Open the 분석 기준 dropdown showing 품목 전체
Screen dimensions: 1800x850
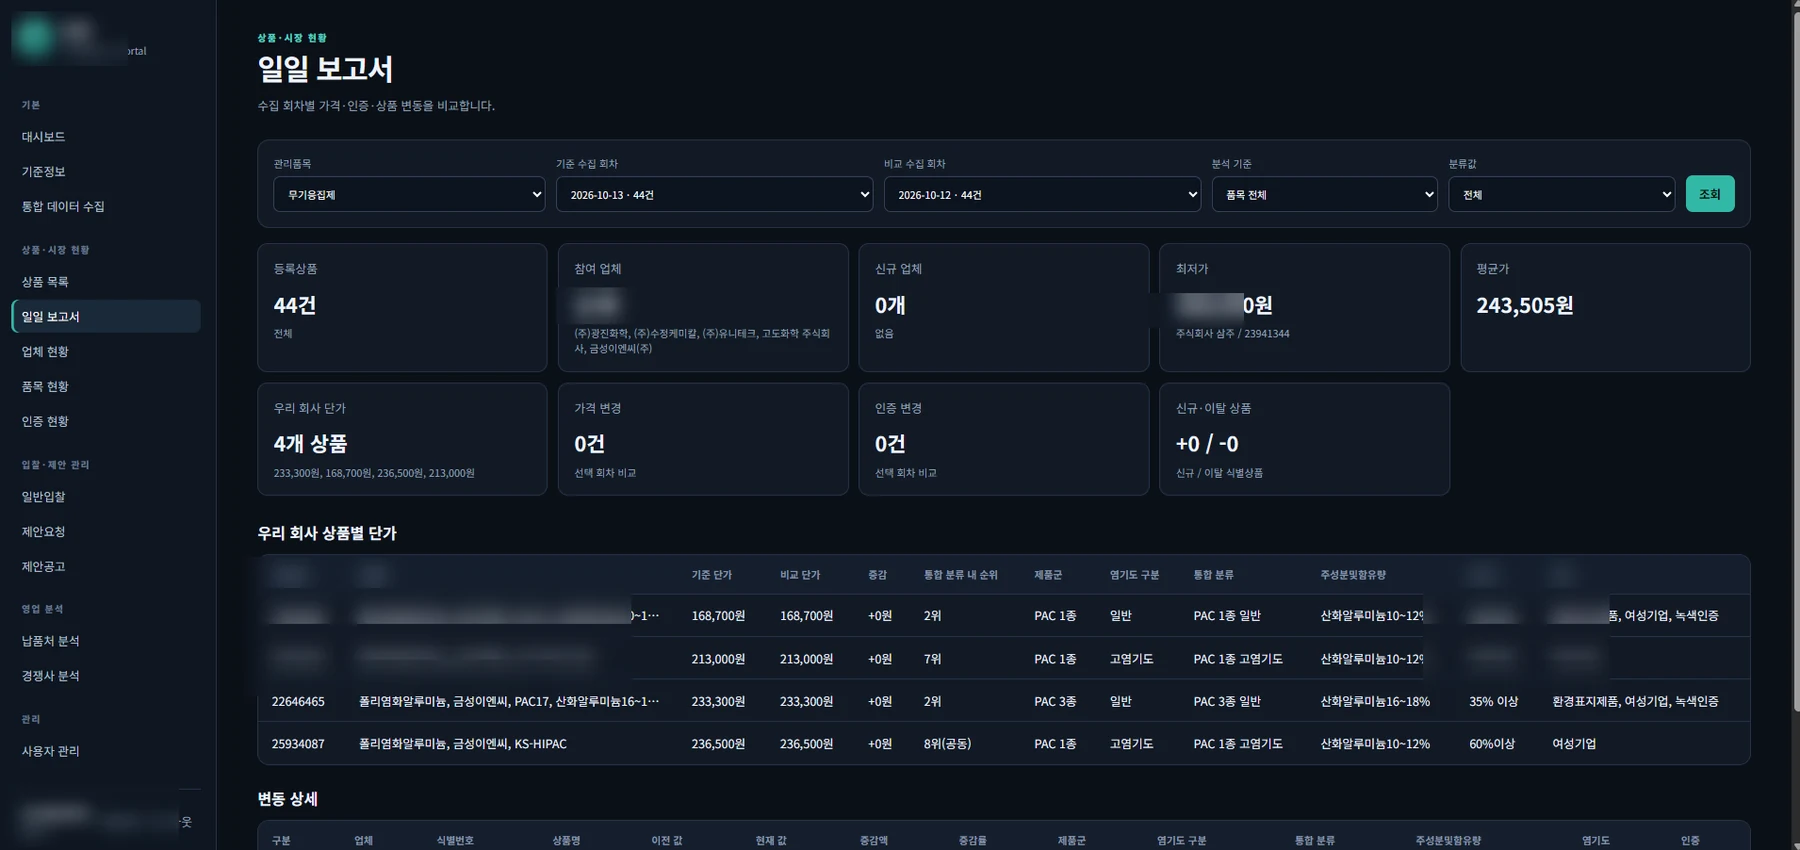[1324, 194]
